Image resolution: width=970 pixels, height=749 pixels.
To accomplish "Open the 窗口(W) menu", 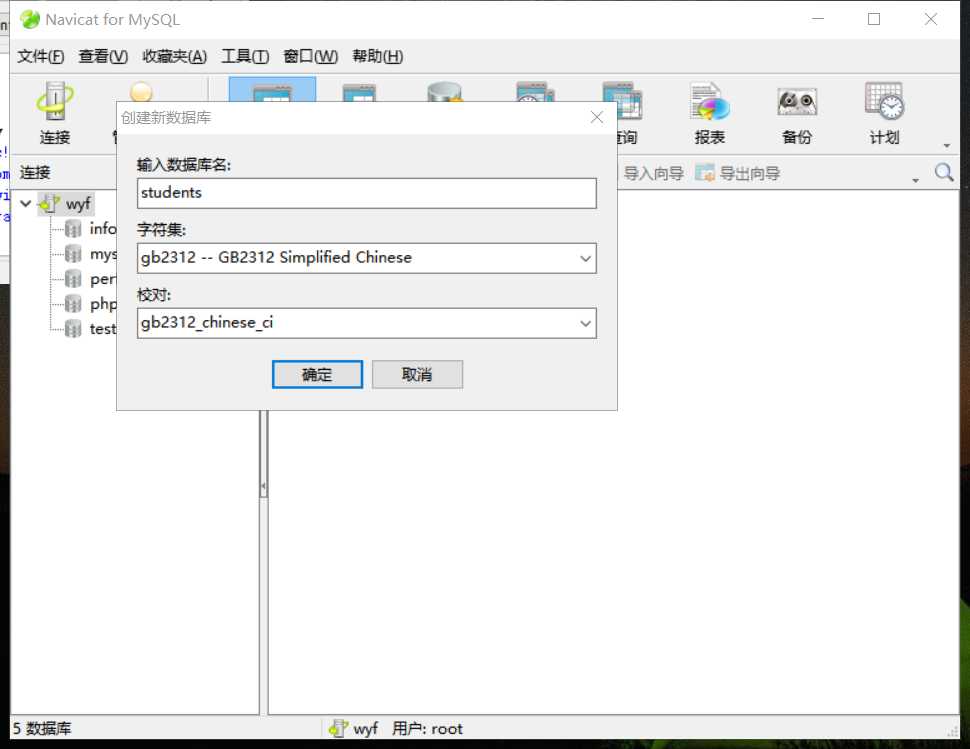I will tap(311, 56).
